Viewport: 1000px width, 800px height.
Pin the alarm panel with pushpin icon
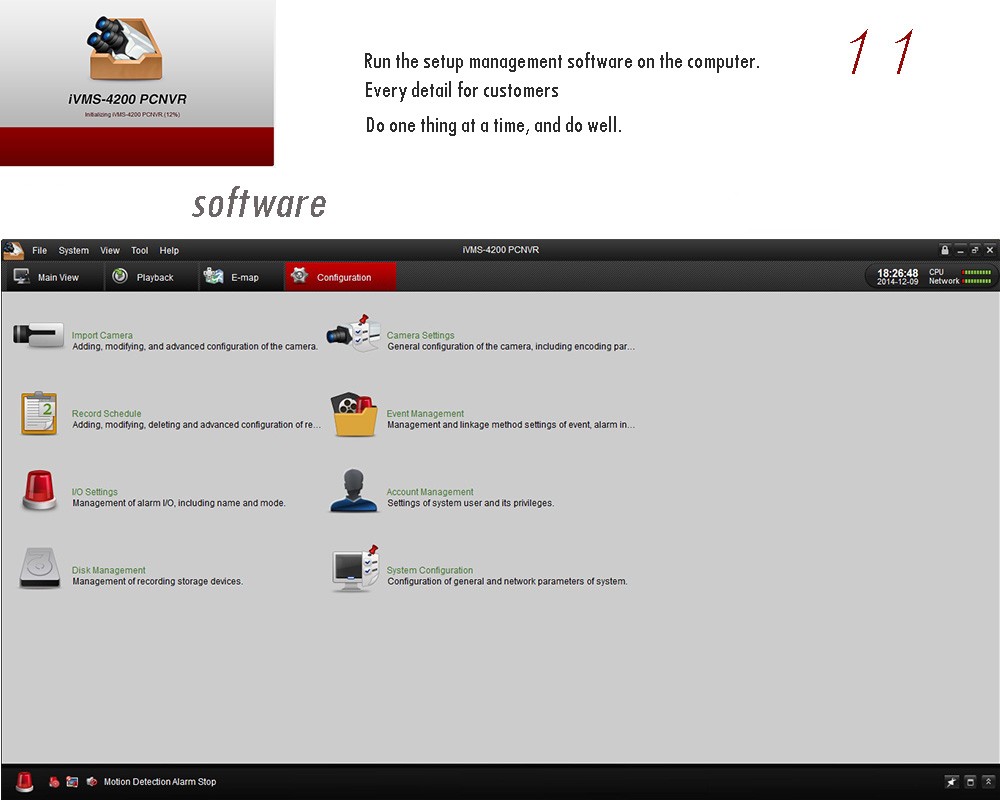(951, 782)
